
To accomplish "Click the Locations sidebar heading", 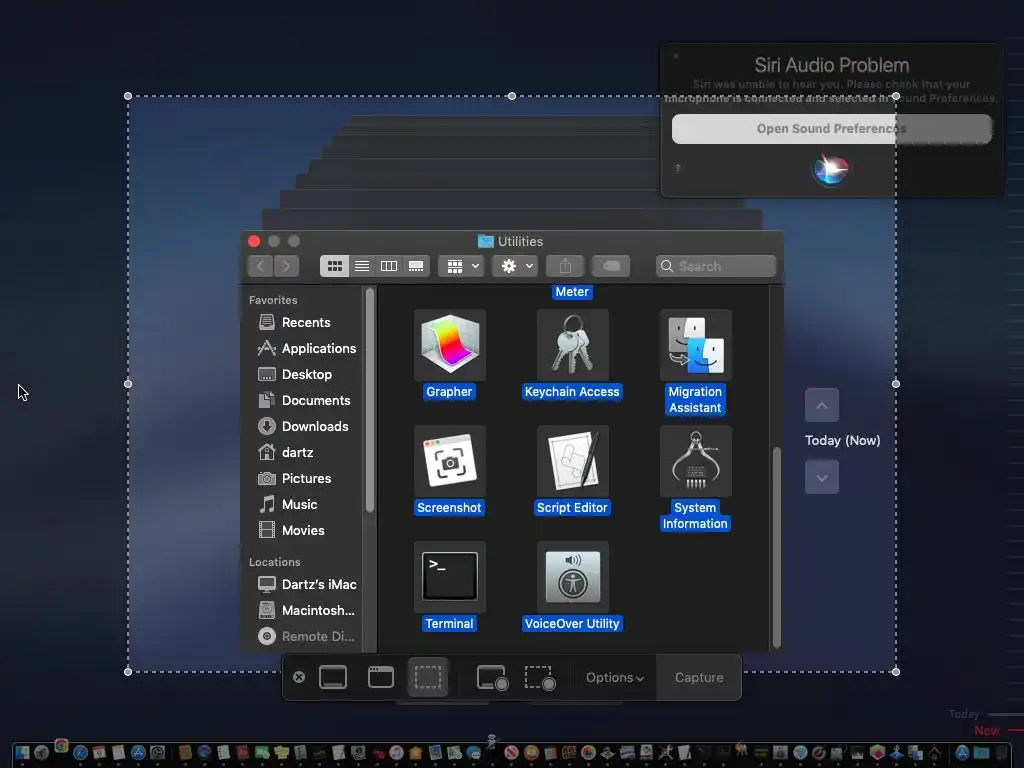I will click(x=274, y=562).
